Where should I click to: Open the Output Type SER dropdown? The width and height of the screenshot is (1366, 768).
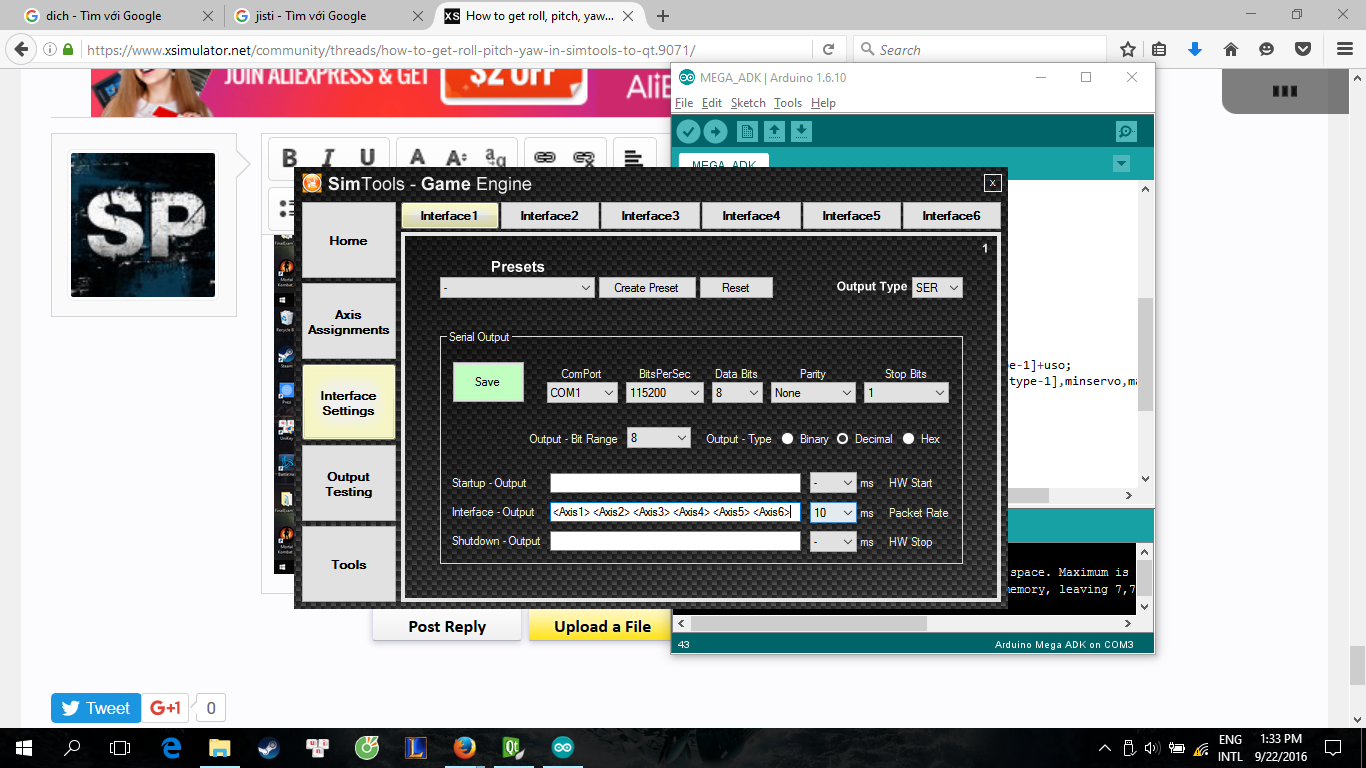[937, 287]
